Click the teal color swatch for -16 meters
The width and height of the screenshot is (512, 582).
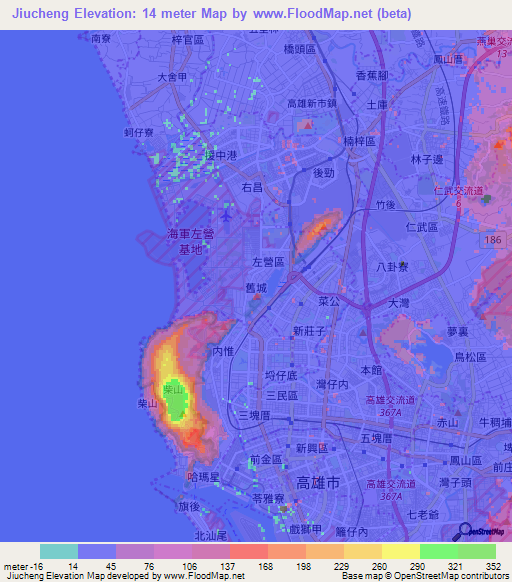pos(59,551)
